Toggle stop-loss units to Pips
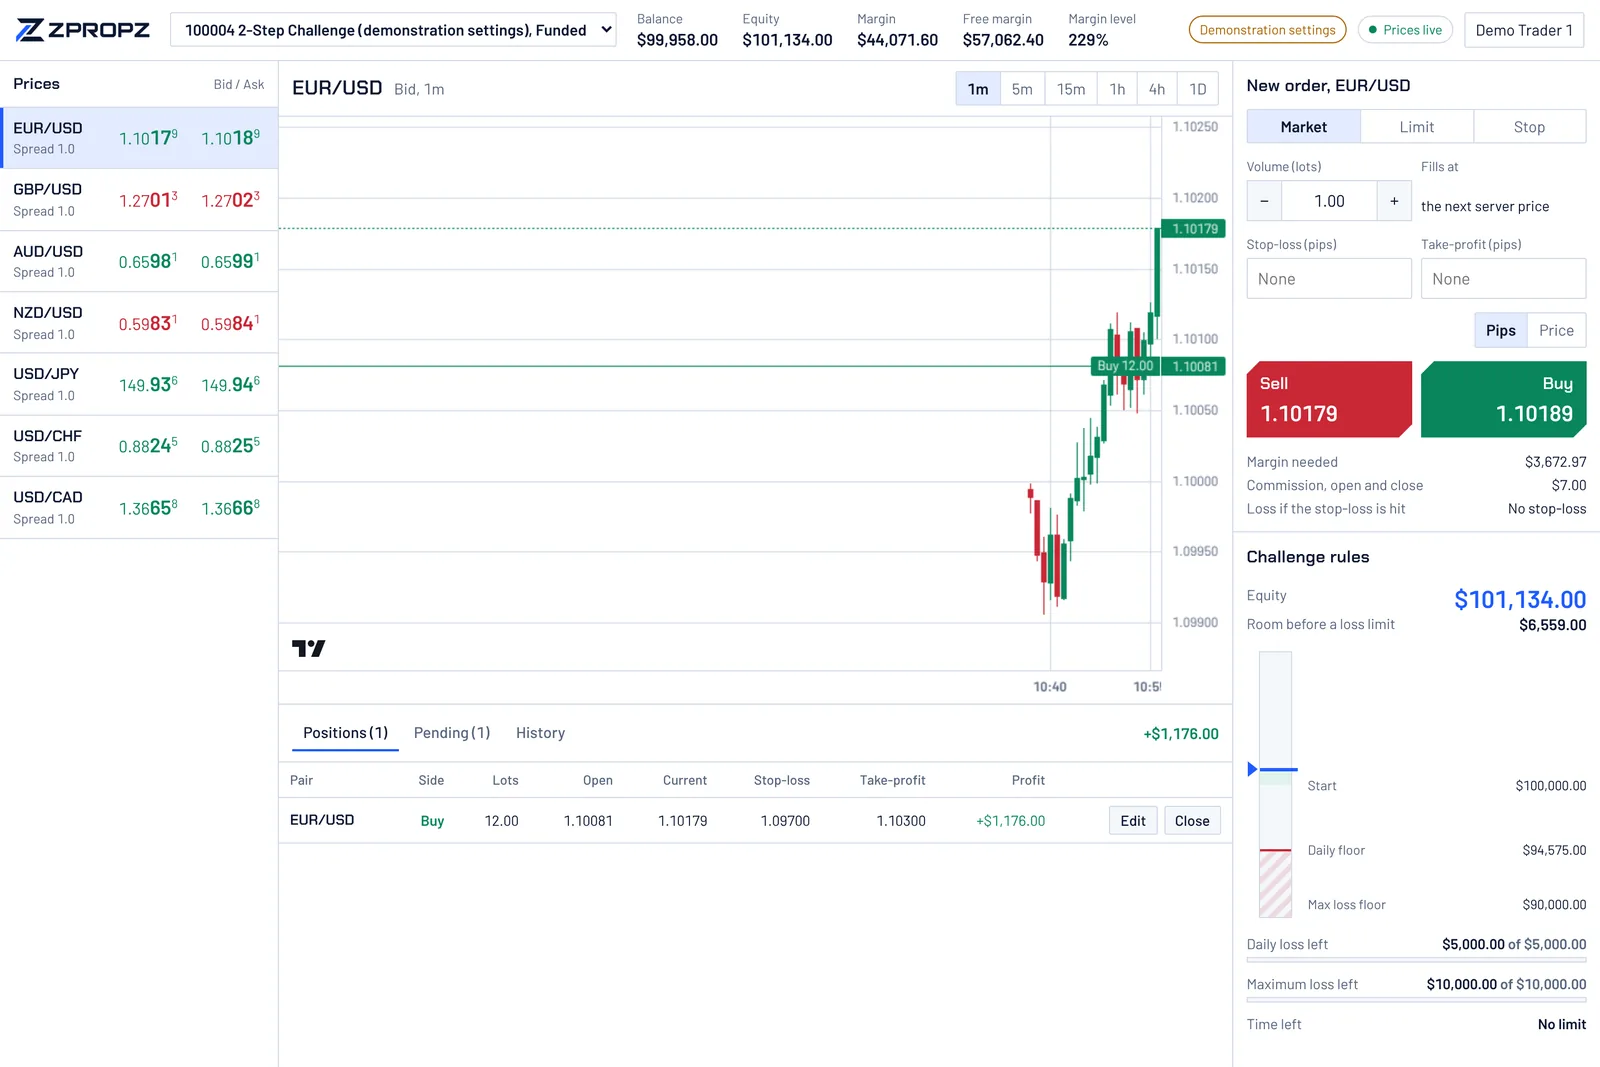Image resolution: width=1600 pixels, height=1067 pixels. coord(1500,330)
